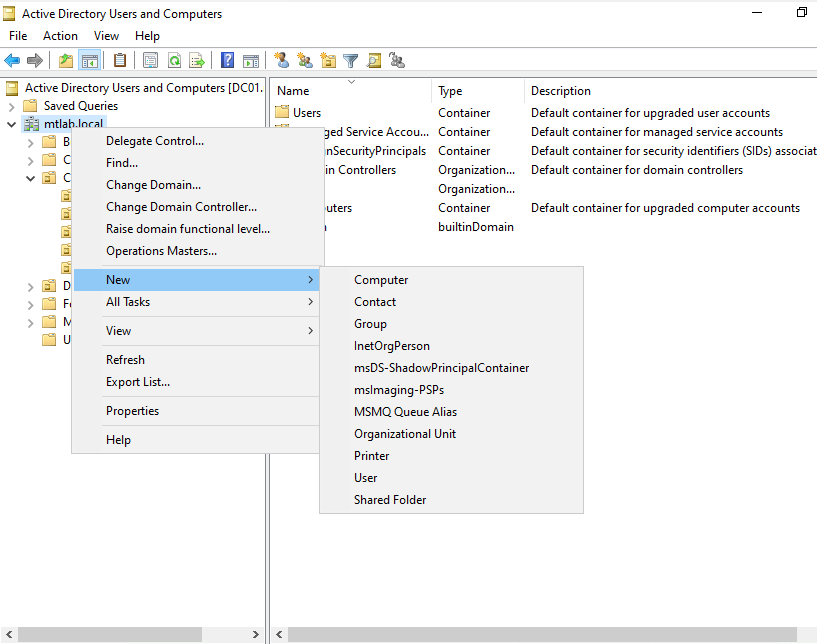Choose msDS-ShadowPrincipalContainer

click(451, 368)
